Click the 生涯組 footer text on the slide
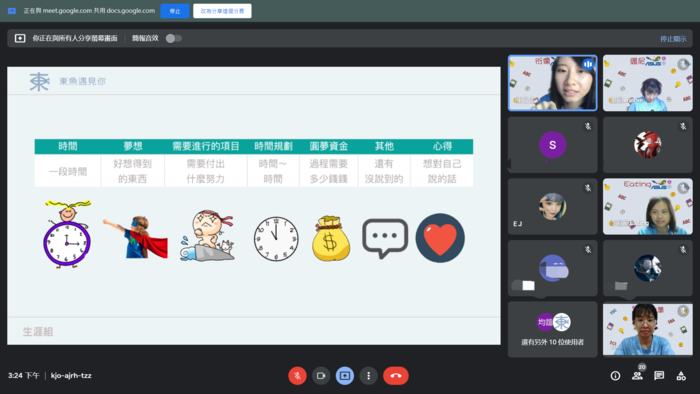700x394 pixels. coord(38,332)
